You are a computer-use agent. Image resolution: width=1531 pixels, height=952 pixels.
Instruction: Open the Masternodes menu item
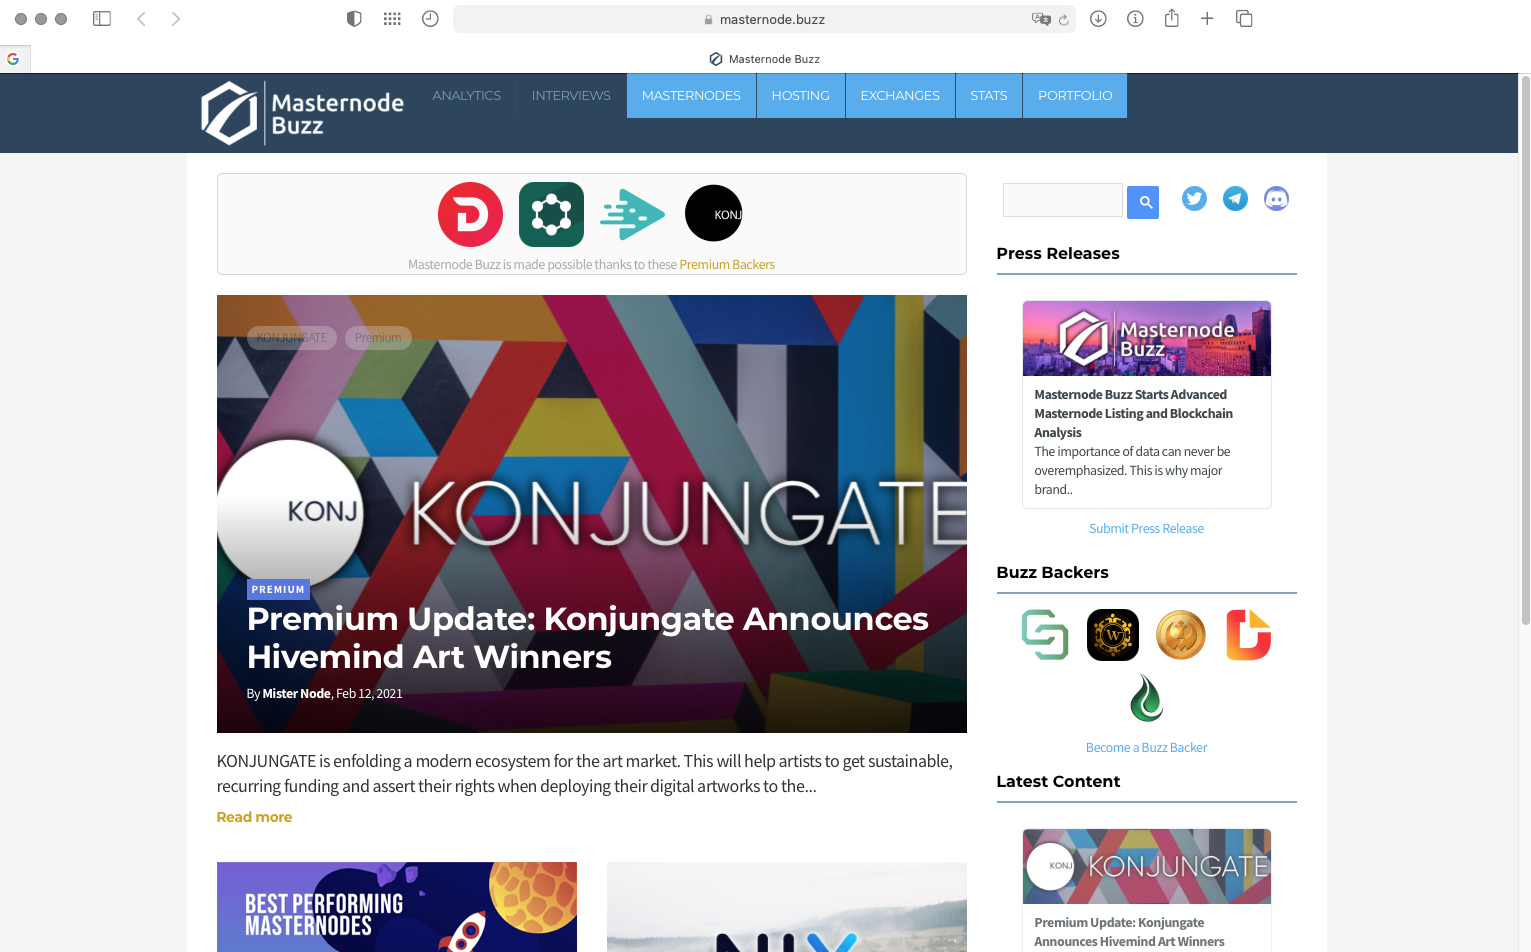click(x=691, y=96)
